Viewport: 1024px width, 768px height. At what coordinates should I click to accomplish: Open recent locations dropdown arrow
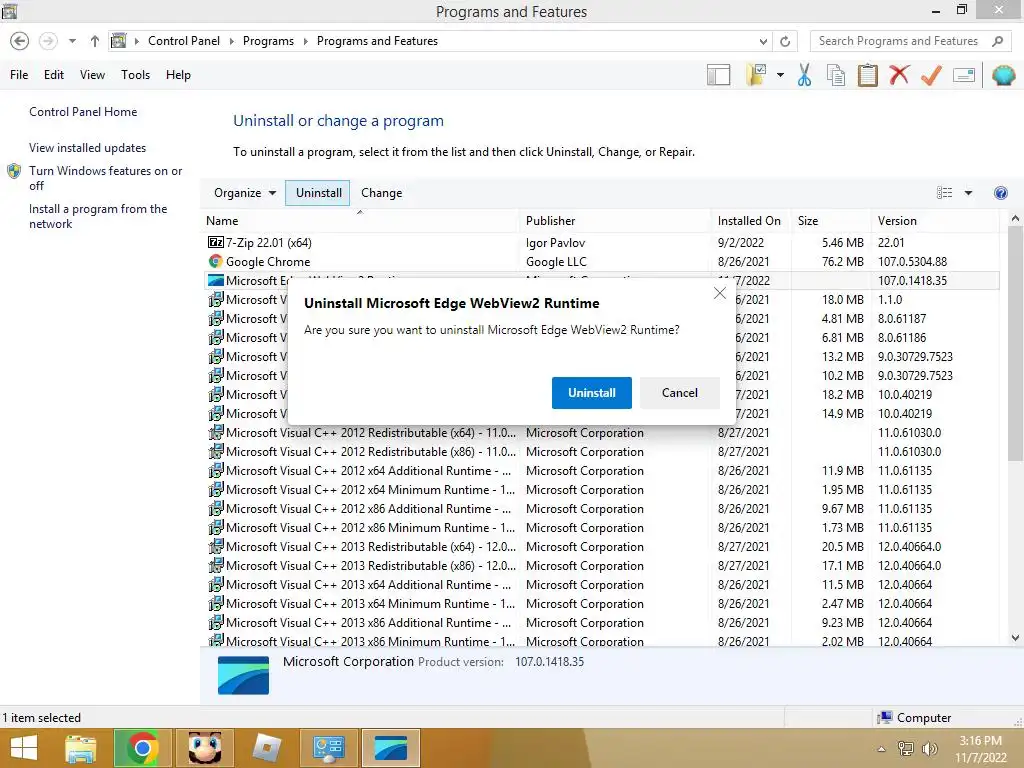72,41
